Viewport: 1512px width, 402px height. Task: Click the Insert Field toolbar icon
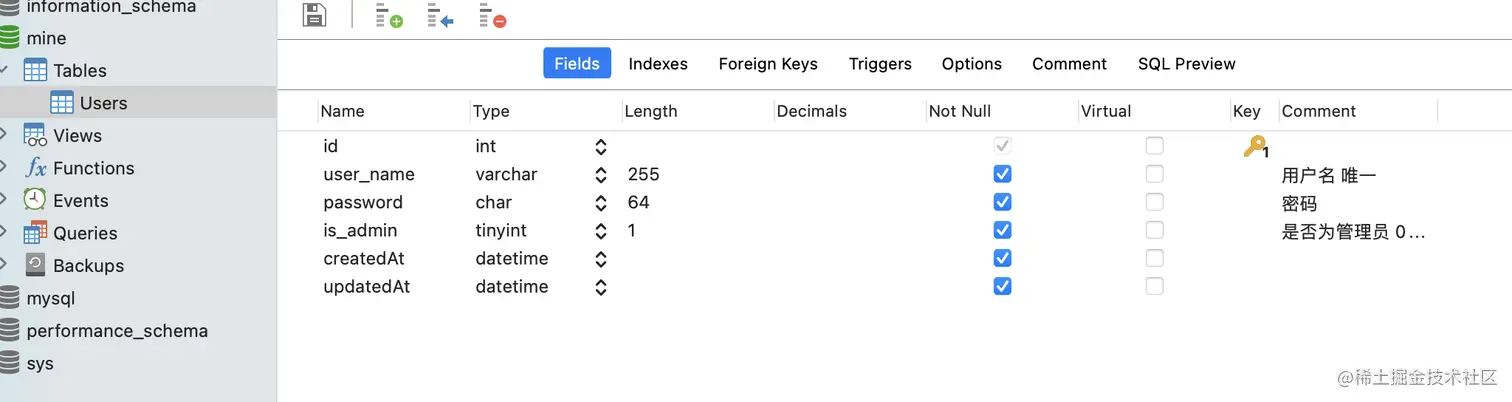pyautogui.click(x=440, y=16)
